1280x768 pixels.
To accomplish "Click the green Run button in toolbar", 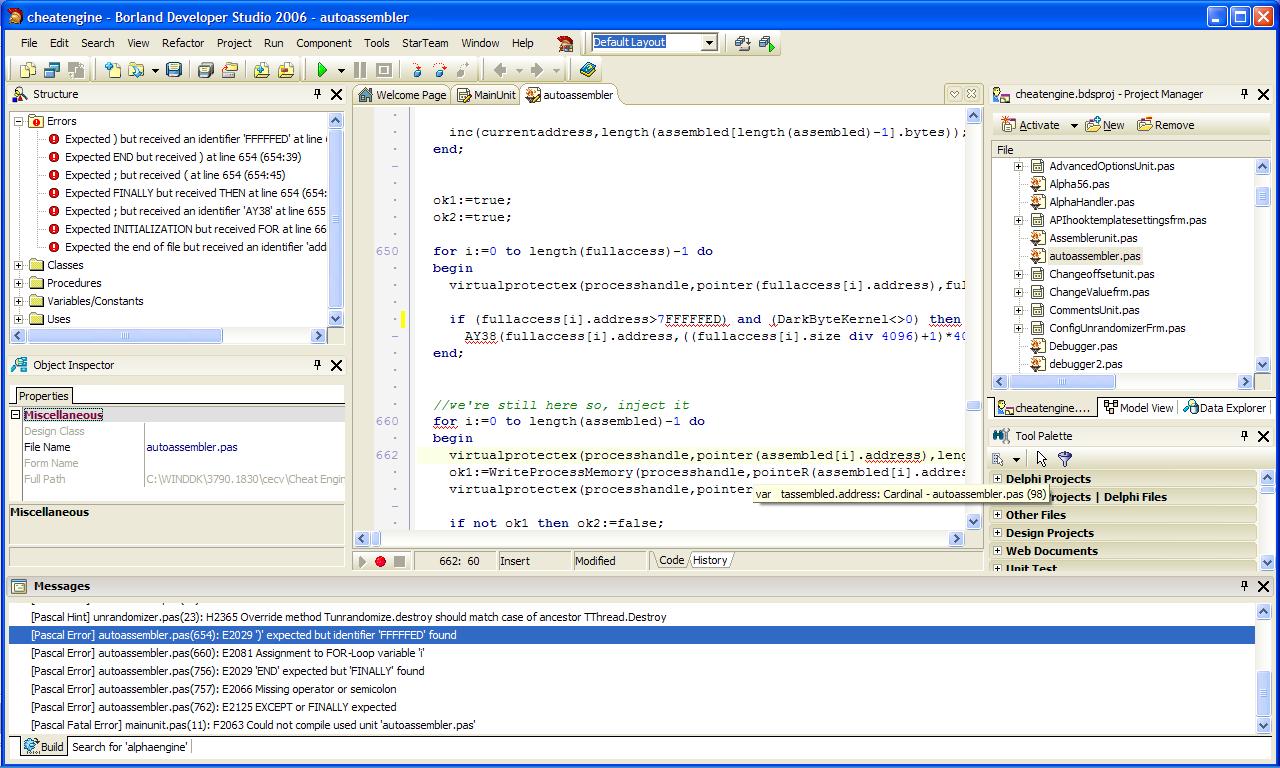I will (x=322, y=70).
